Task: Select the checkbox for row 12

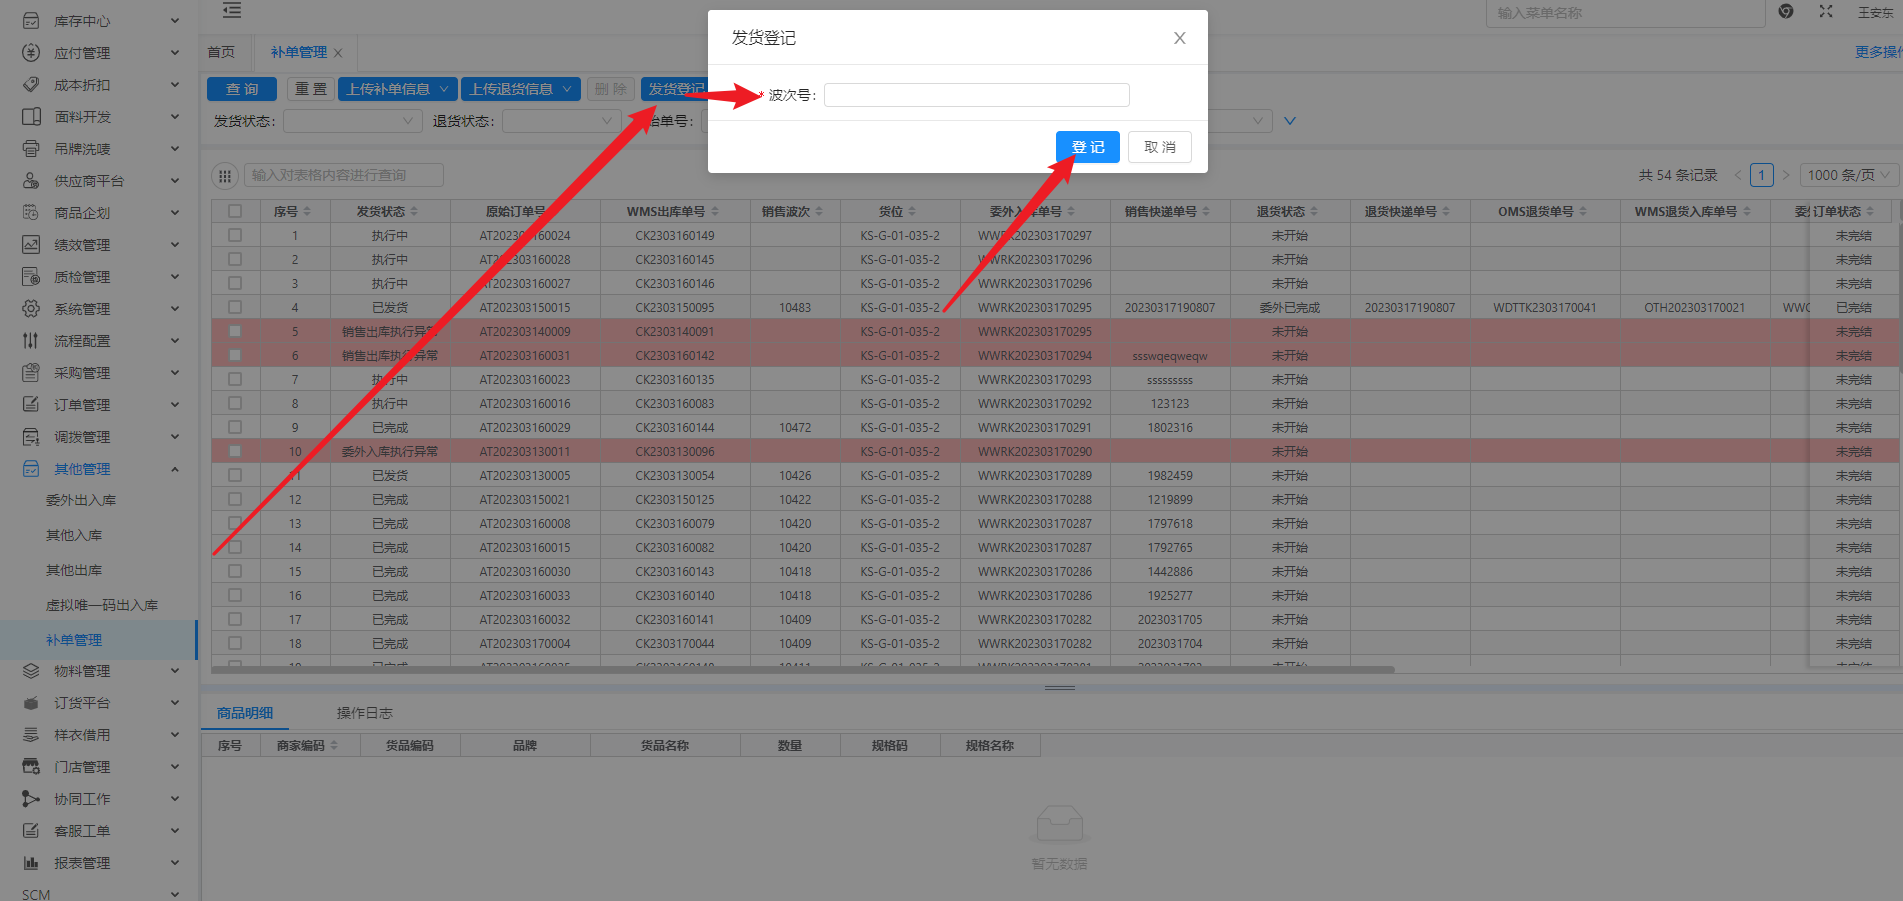Action: [x=235, y=499]
